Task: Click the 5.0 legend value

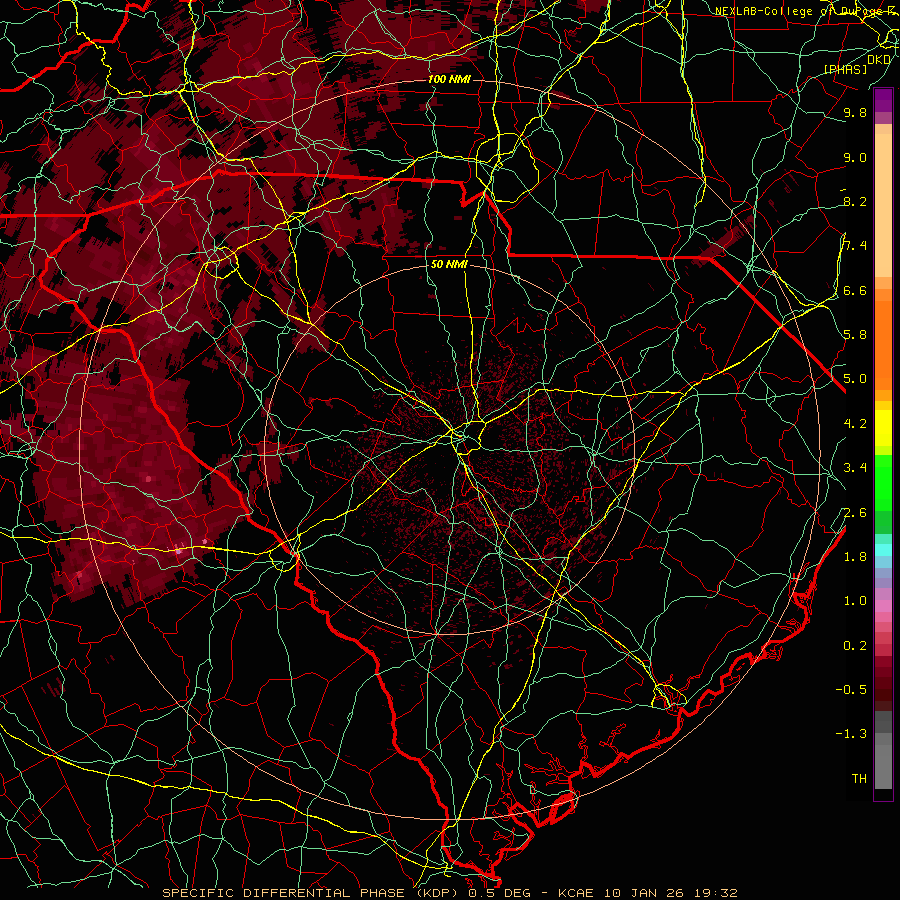Action: pos(855,379)
